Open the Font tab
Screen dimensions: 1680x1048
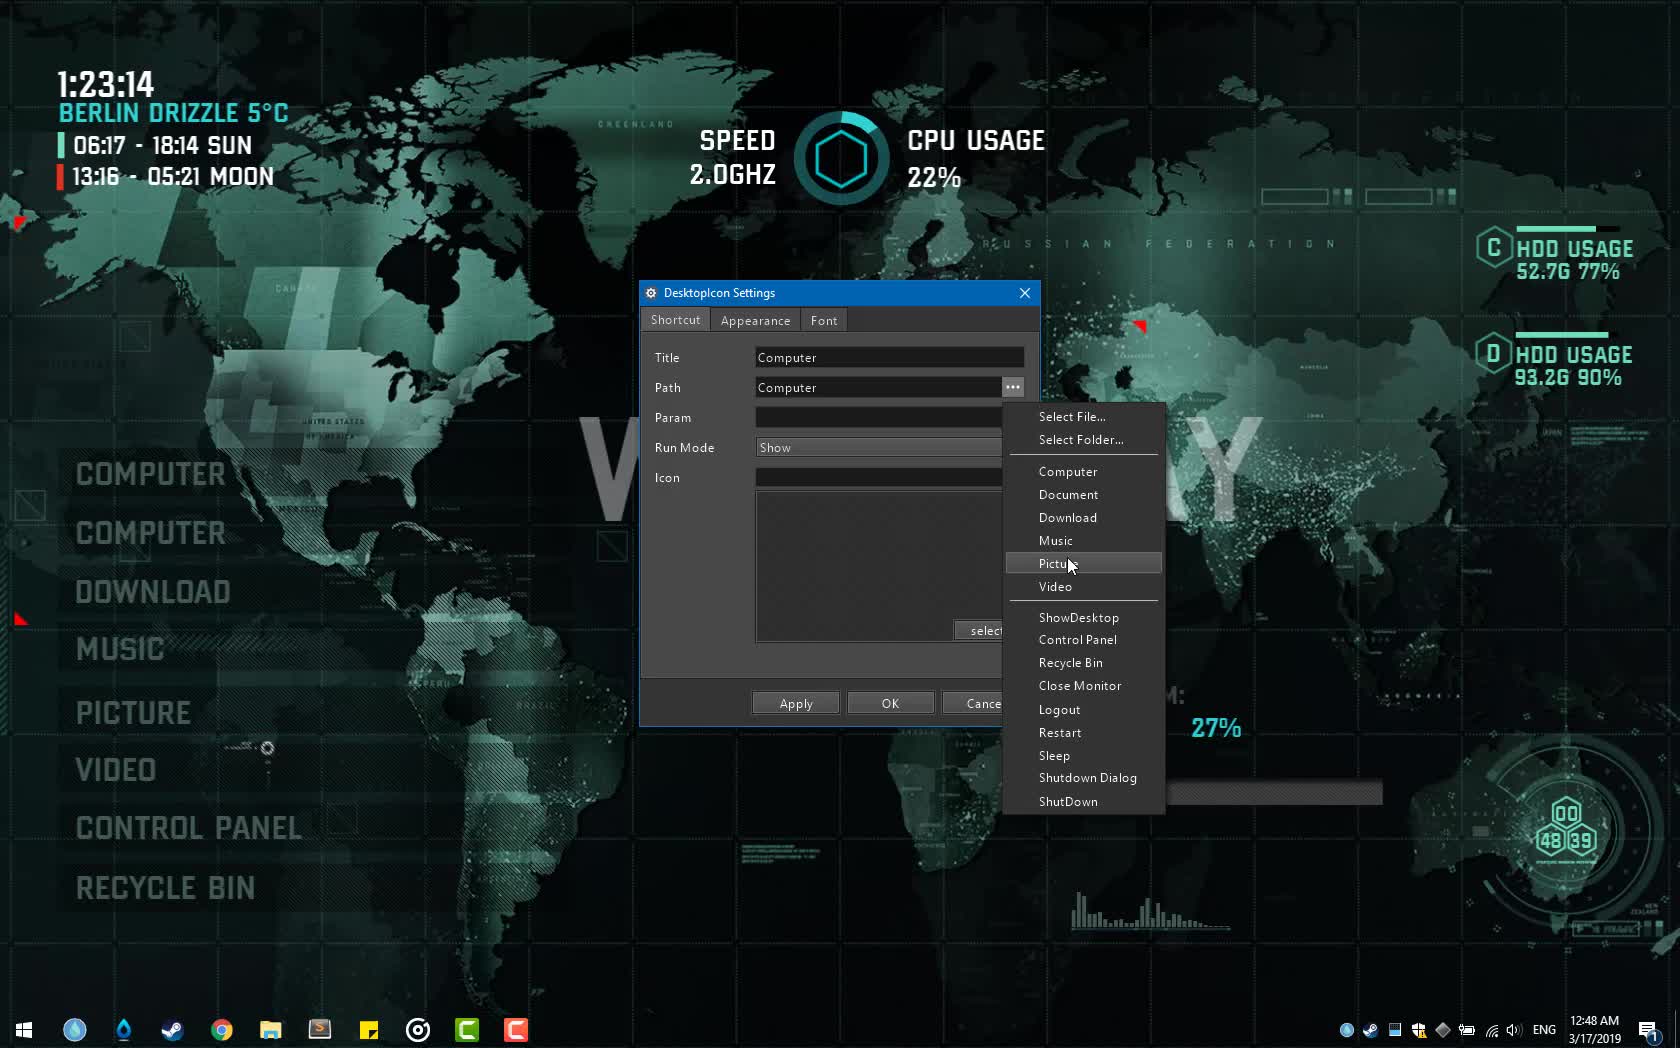pos(824,321)
